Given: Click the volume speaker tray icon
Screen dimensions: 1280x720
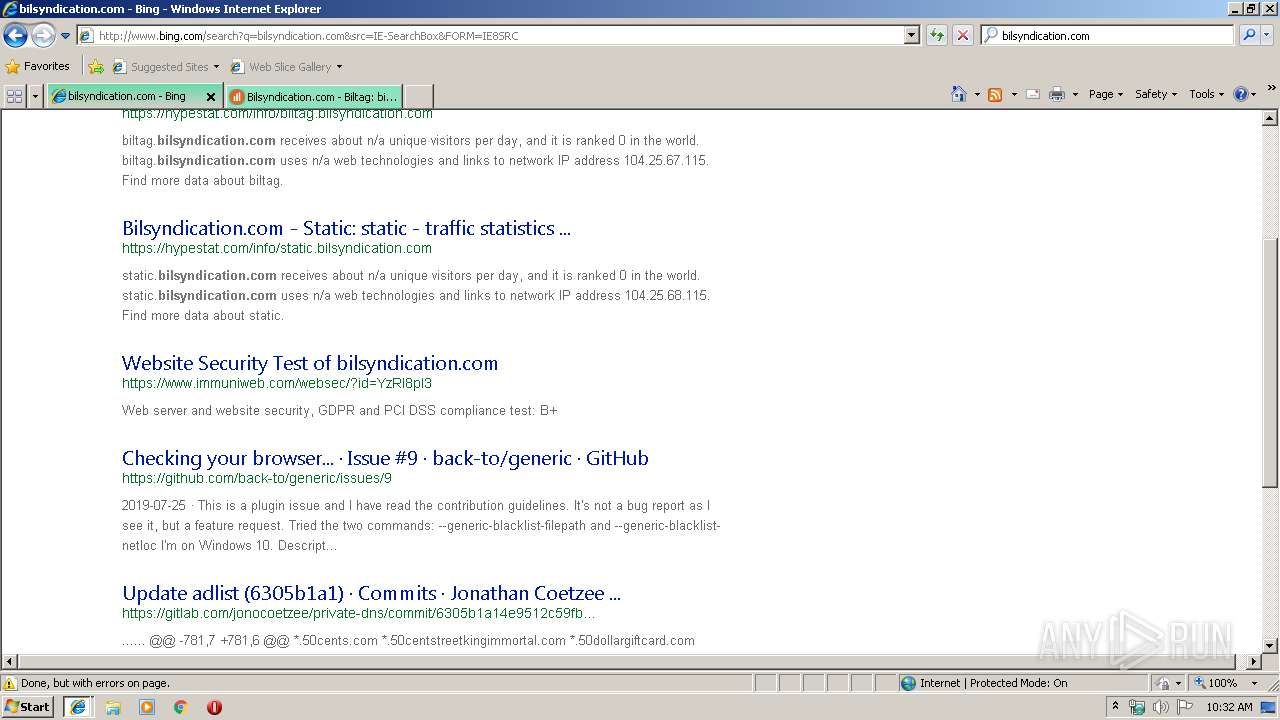Looking at the screenshot, I should point(1160,707).
